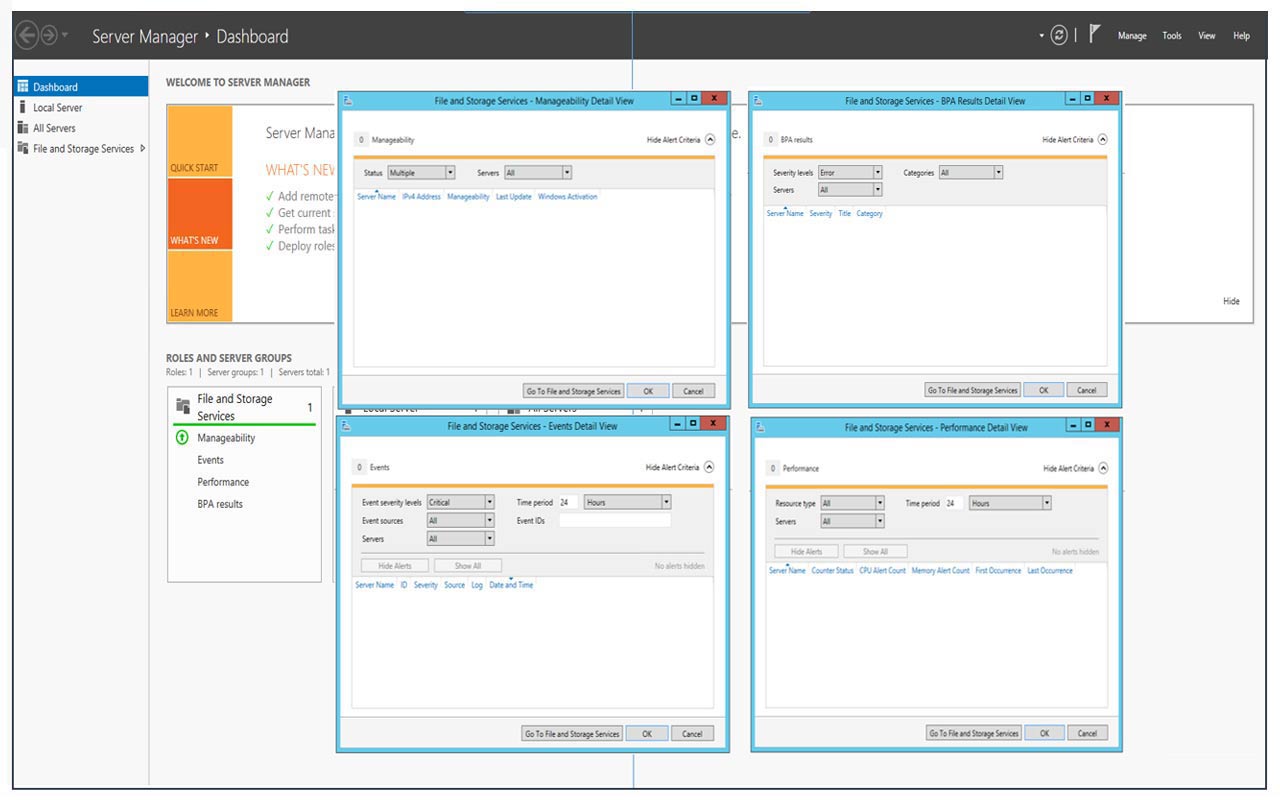Collapse alert criteria in the Manageability dialog
The height and width of the screenshot is (801, 1280).
coord(710,140)
